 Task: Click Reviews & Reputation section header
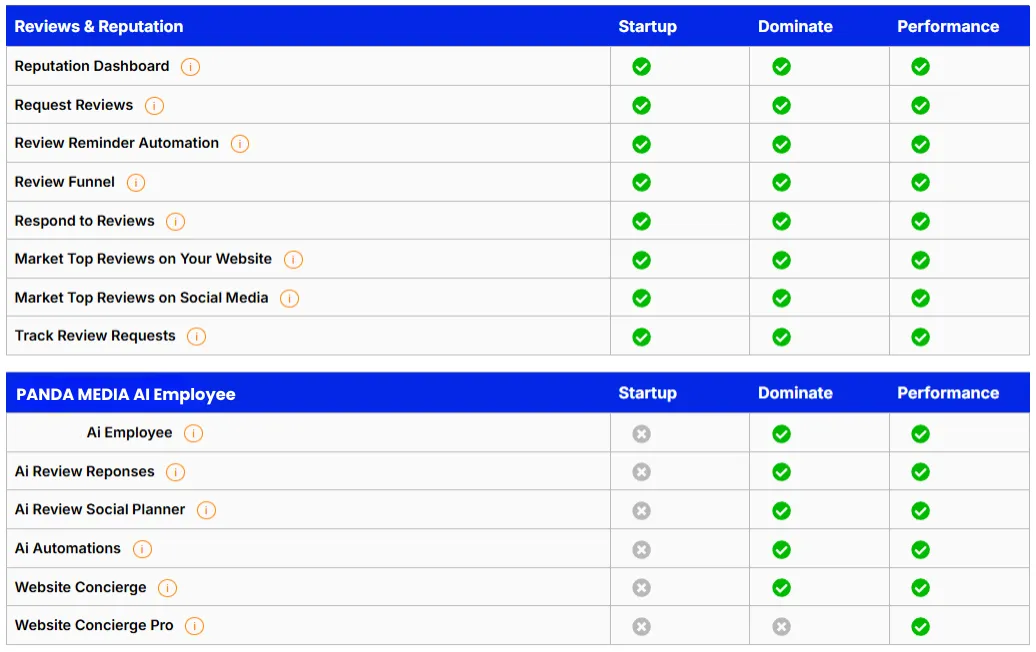(x=99, y=26)
